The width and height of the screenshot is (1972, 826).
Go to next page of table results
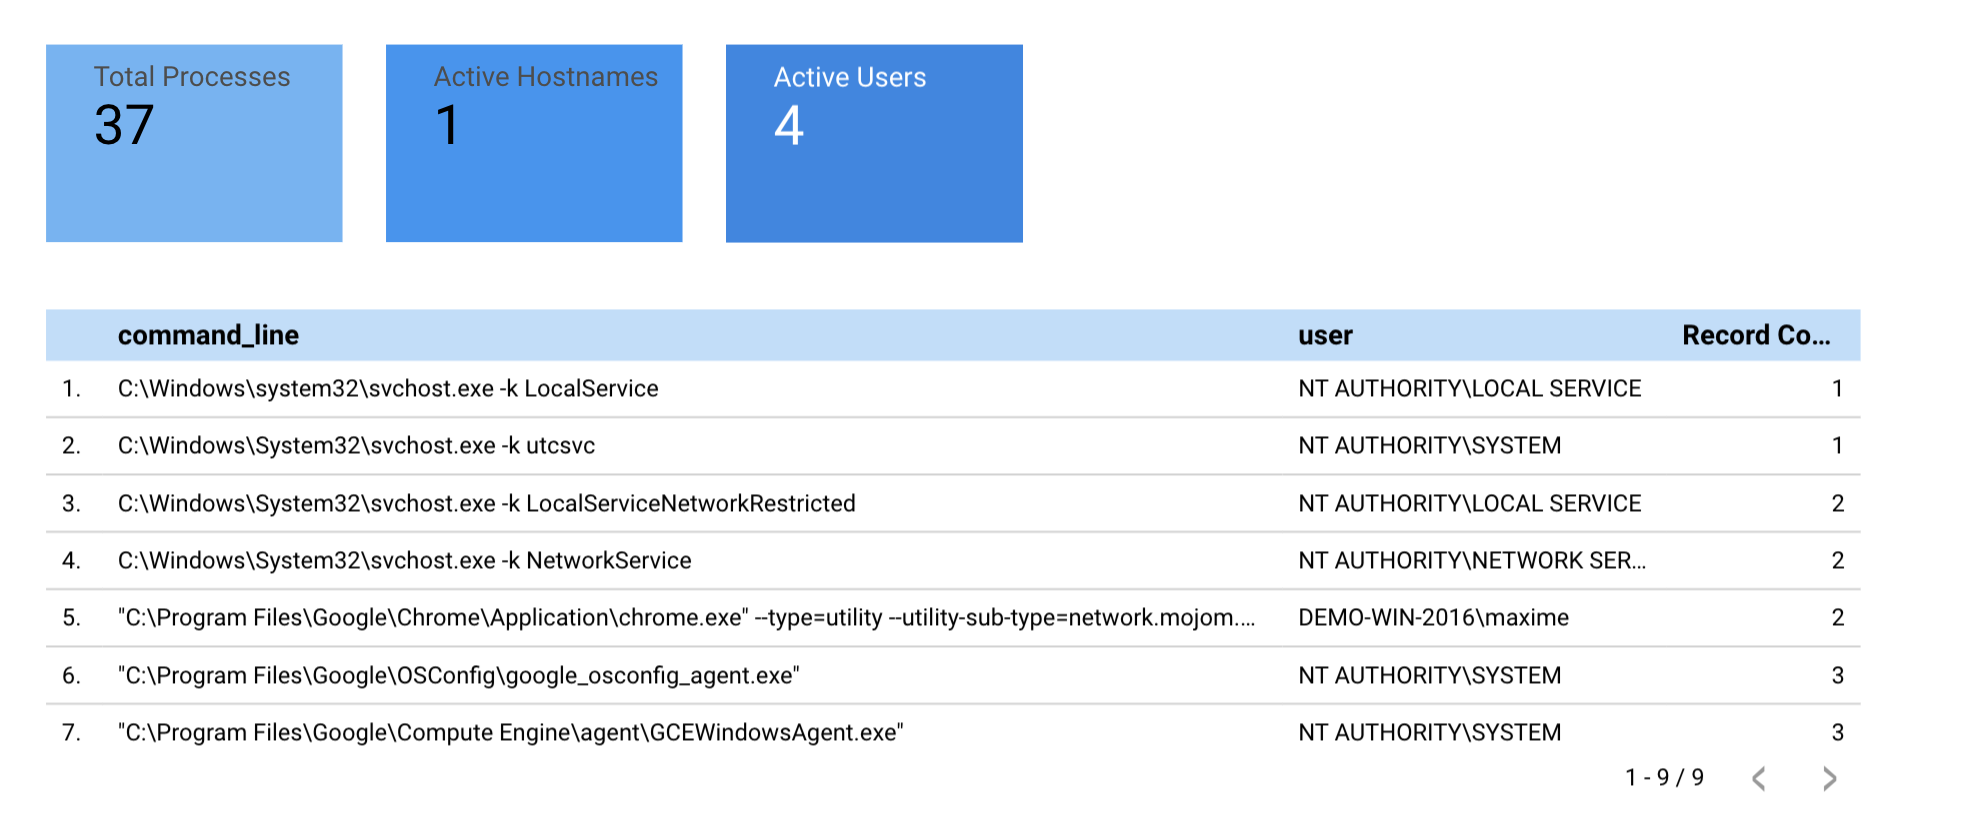pos(1829,779)
